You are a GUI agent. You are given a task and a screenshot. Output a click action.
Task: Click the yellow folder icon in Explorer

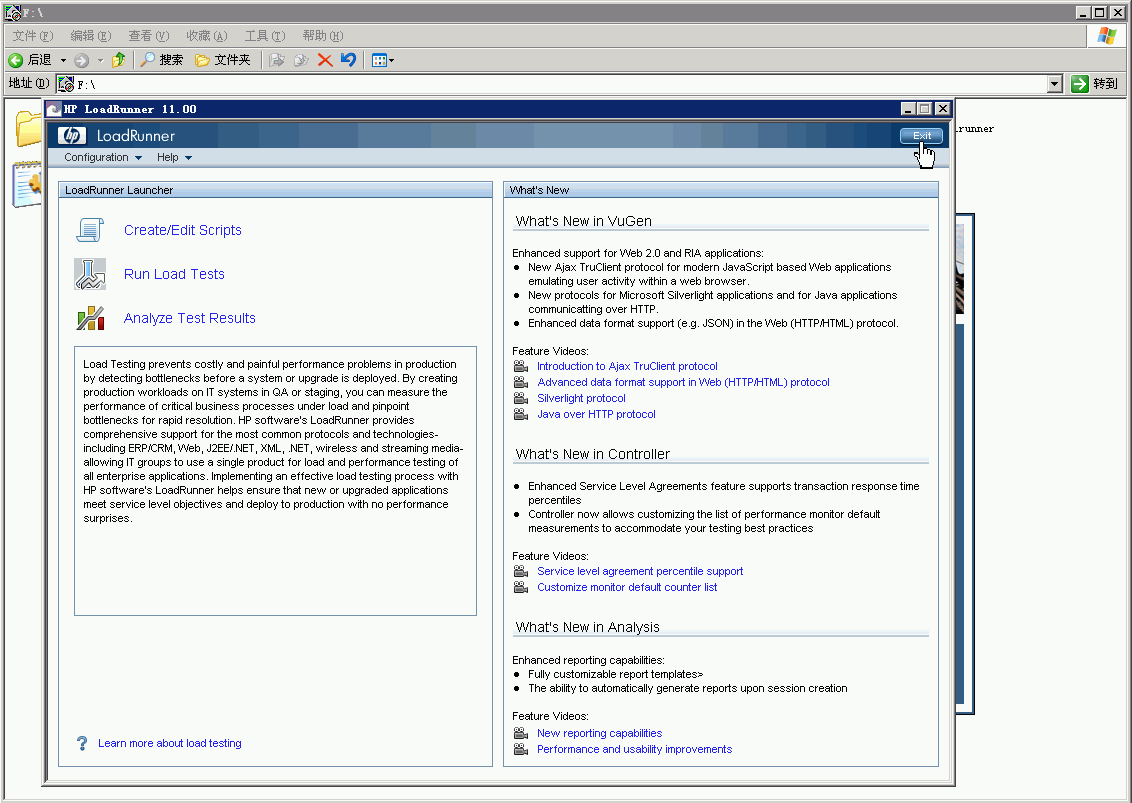pyautogui.click(x=29, y=129)
